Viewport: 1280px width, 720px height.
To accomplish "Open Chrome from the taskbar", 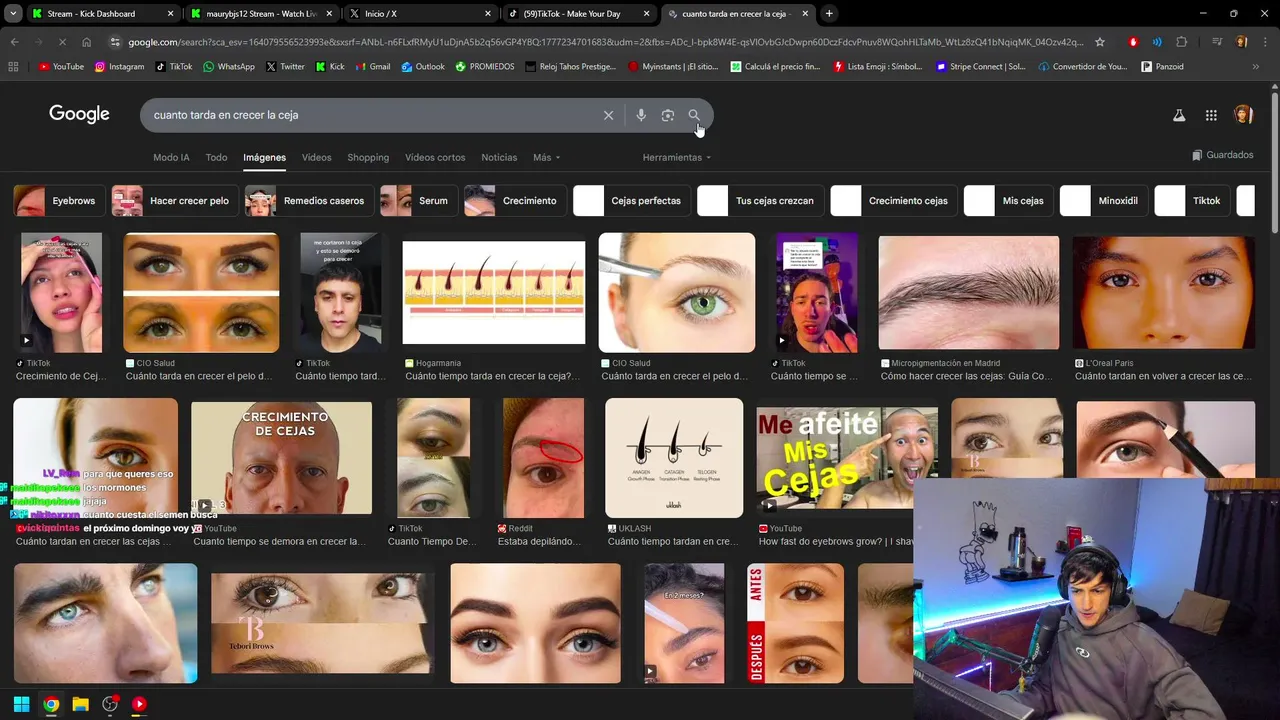I will 51,704.
